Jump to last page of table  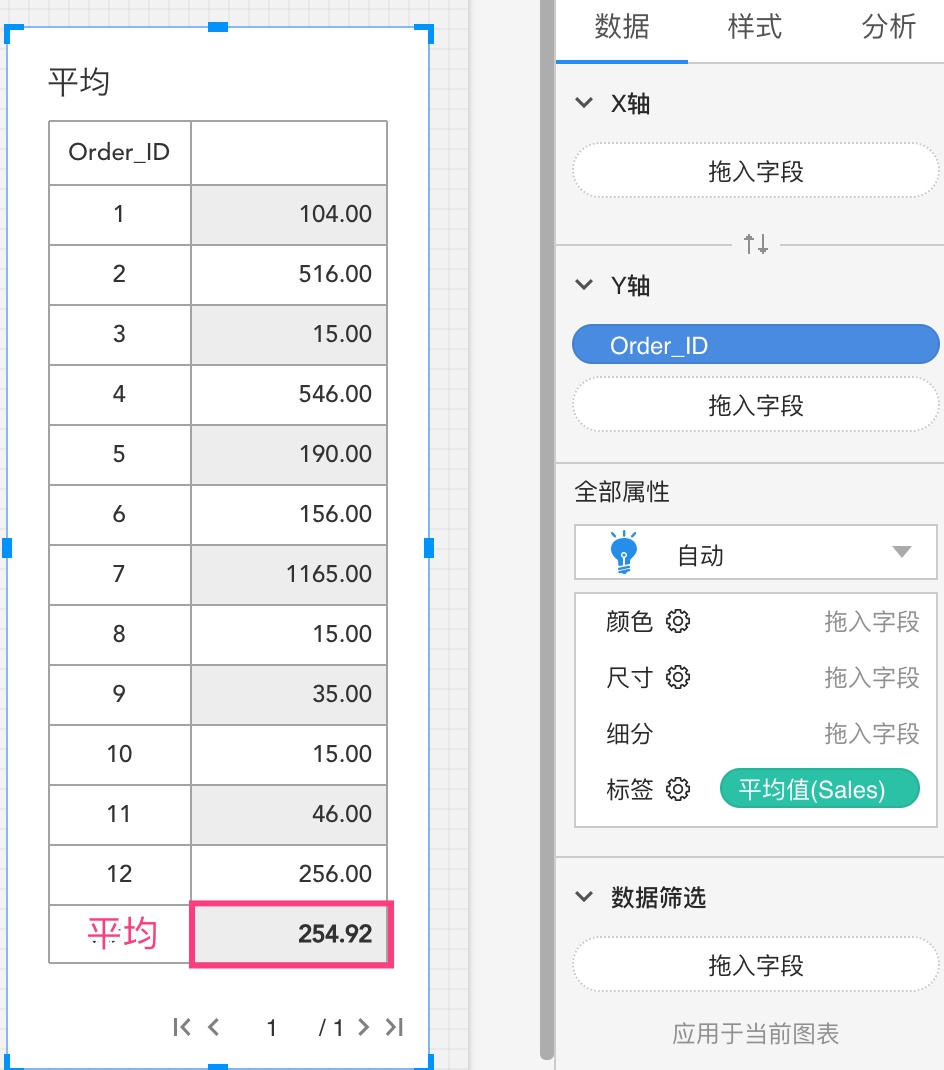394,1027
